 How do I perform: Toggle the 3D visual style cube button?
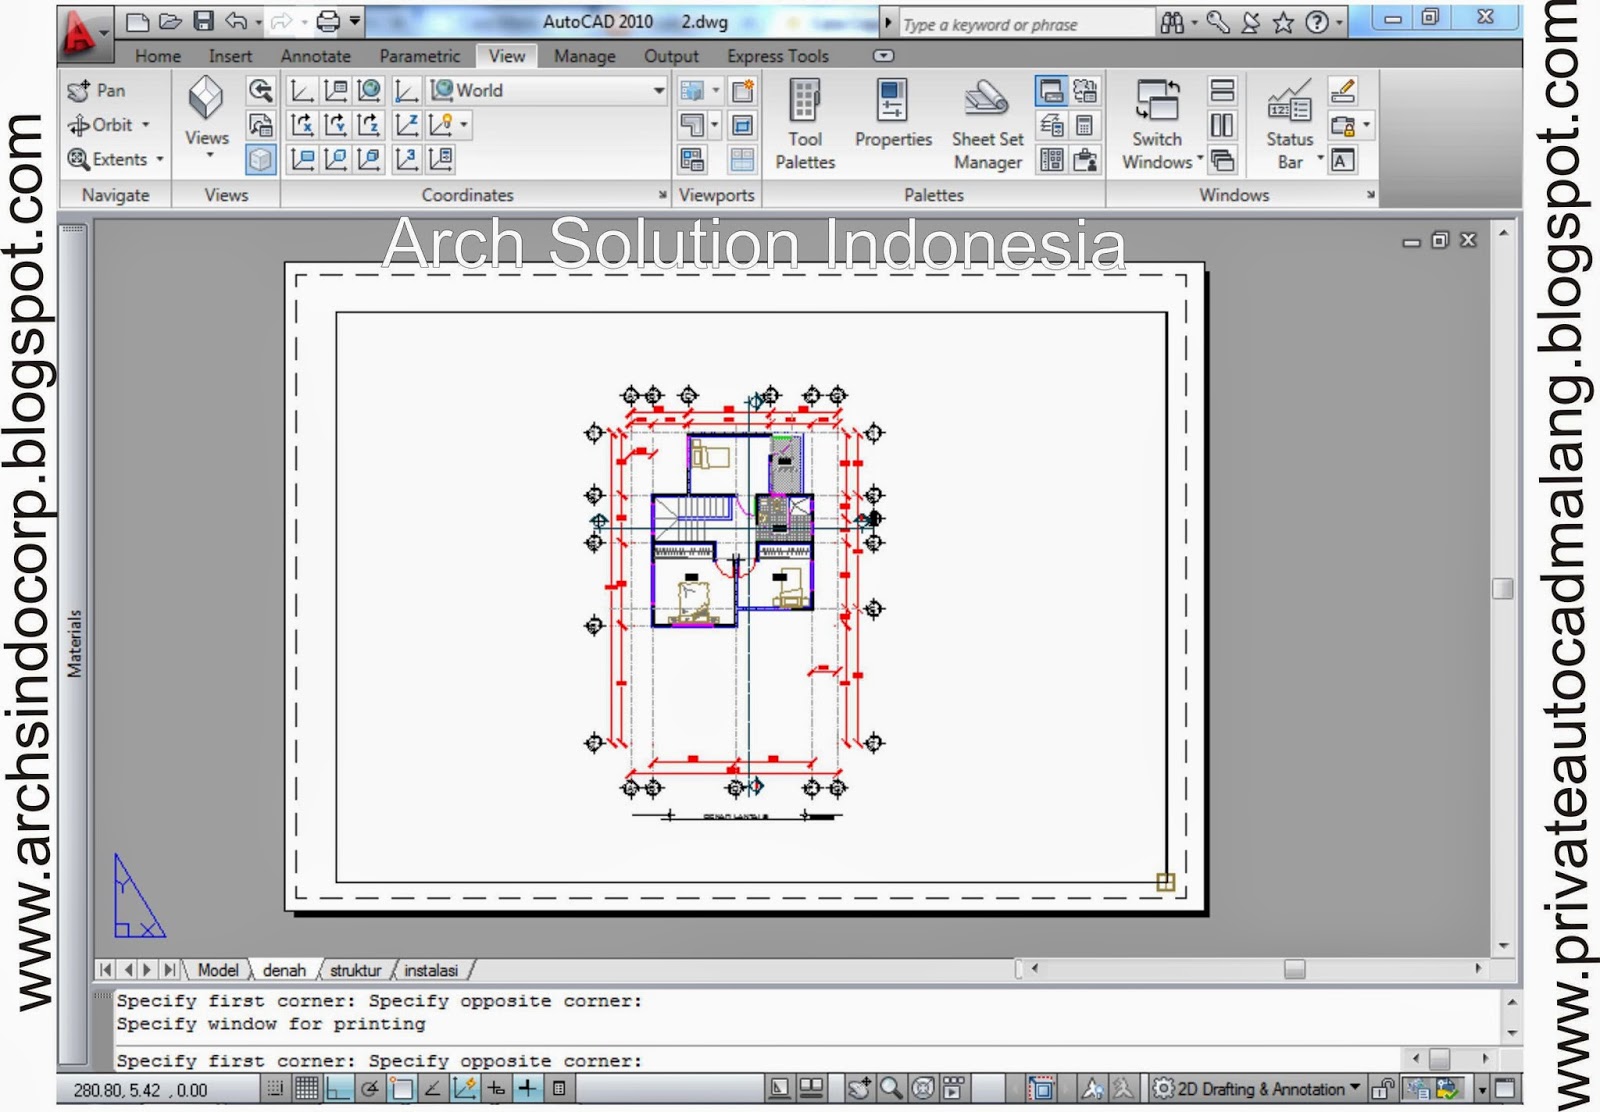click(261, 159)
